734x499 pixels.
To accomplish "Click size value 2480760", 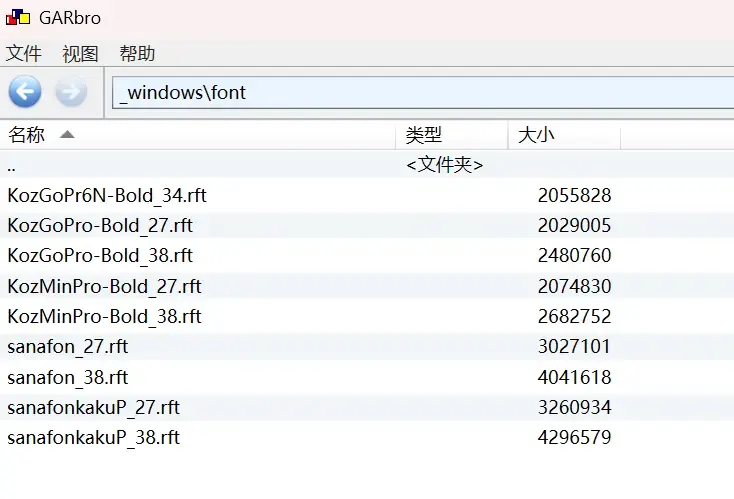I will [574, 256].
